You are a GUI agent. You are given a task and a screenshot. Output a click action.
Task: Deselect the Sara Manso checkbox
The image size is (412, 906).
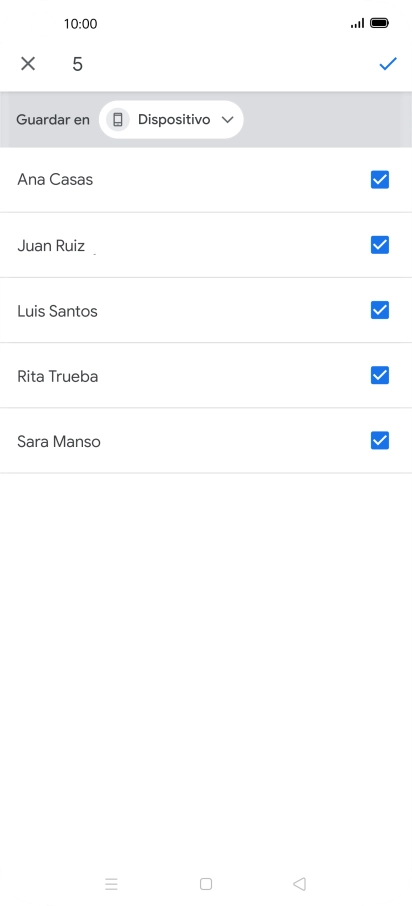coord(380,441)
